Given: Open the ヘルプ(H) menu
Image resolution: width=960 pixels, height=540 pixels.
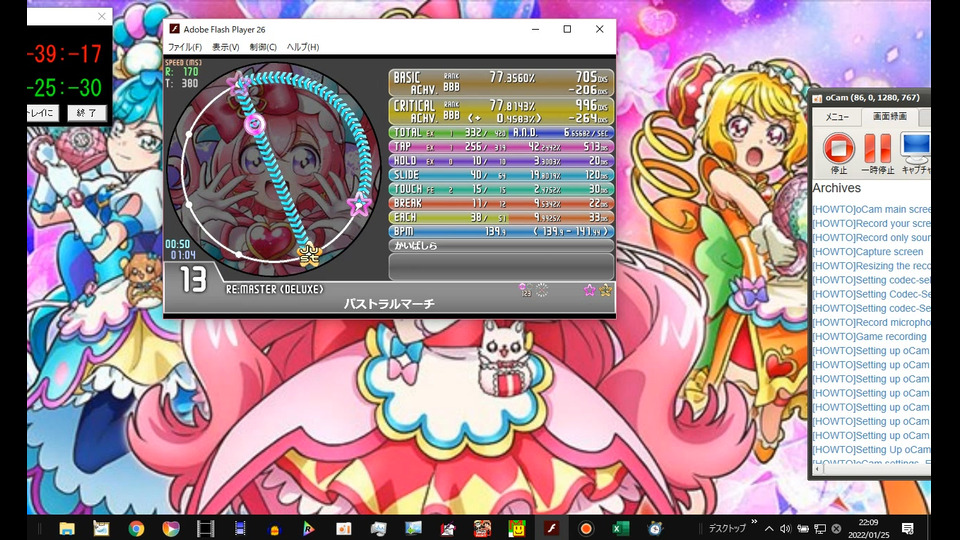Looking at the screenshot, I should click(303, 47).
